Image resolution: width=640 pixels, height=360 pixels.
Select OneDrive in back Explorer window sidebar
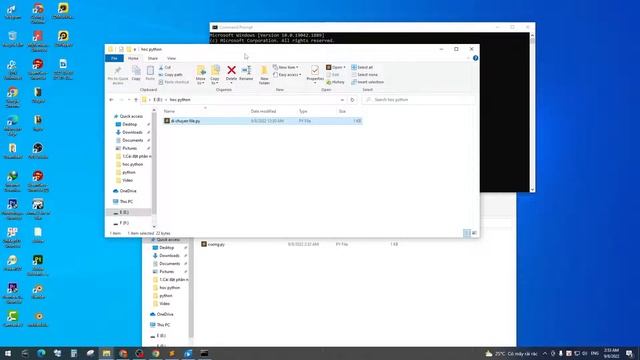162,314
